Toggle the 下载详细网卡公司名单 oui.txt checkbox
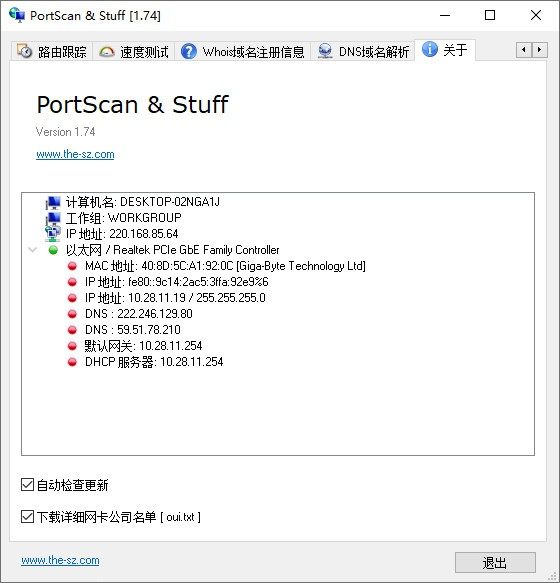This screenshot has height=583, width=560. click(27, 516)
